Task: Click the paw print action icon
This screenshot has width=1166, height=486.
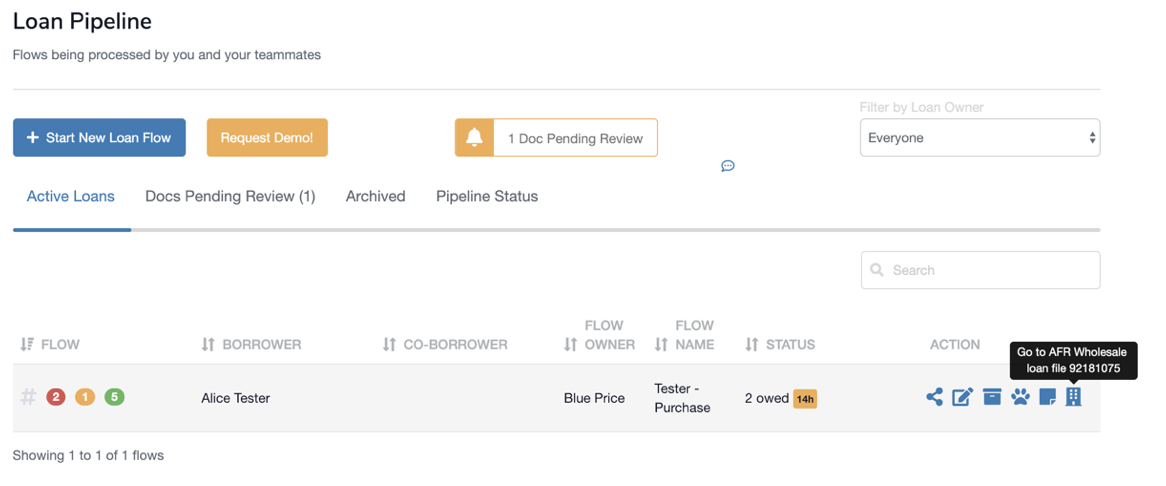Action: [1020, 397]
